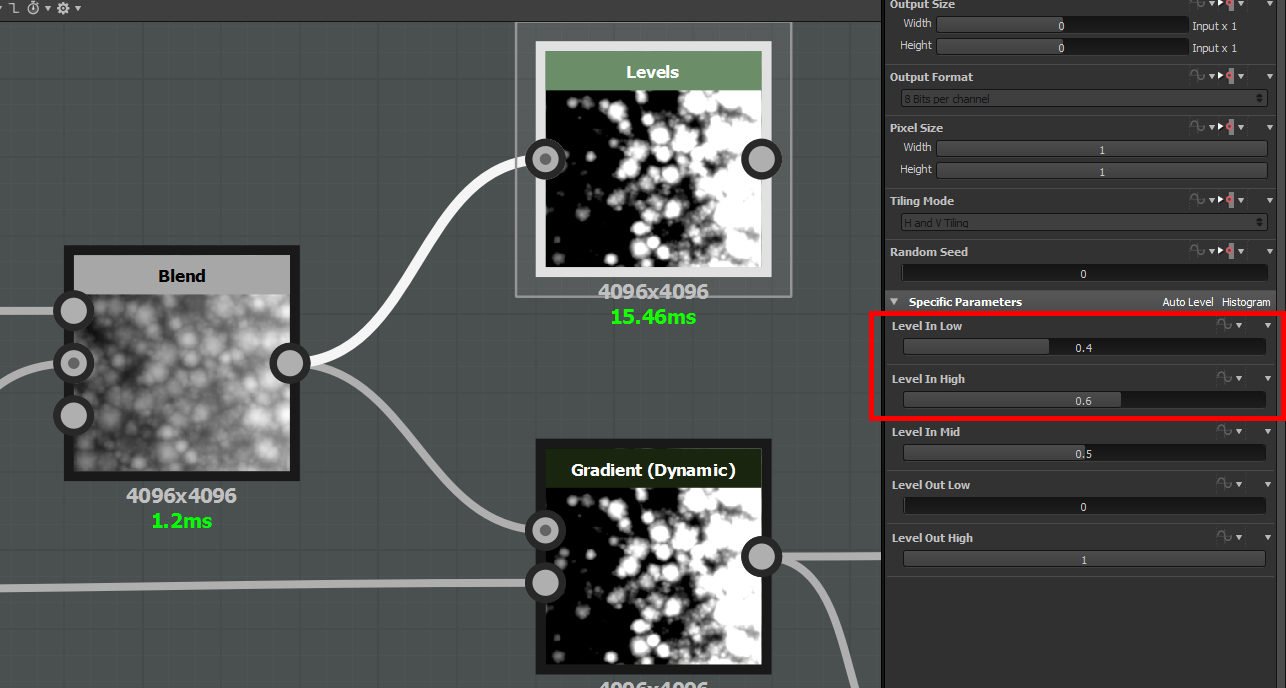This screenshot has width=1286, height=688.
Task: Toggle the expose control next to Output Size
Action: (x=1229, y=5)
